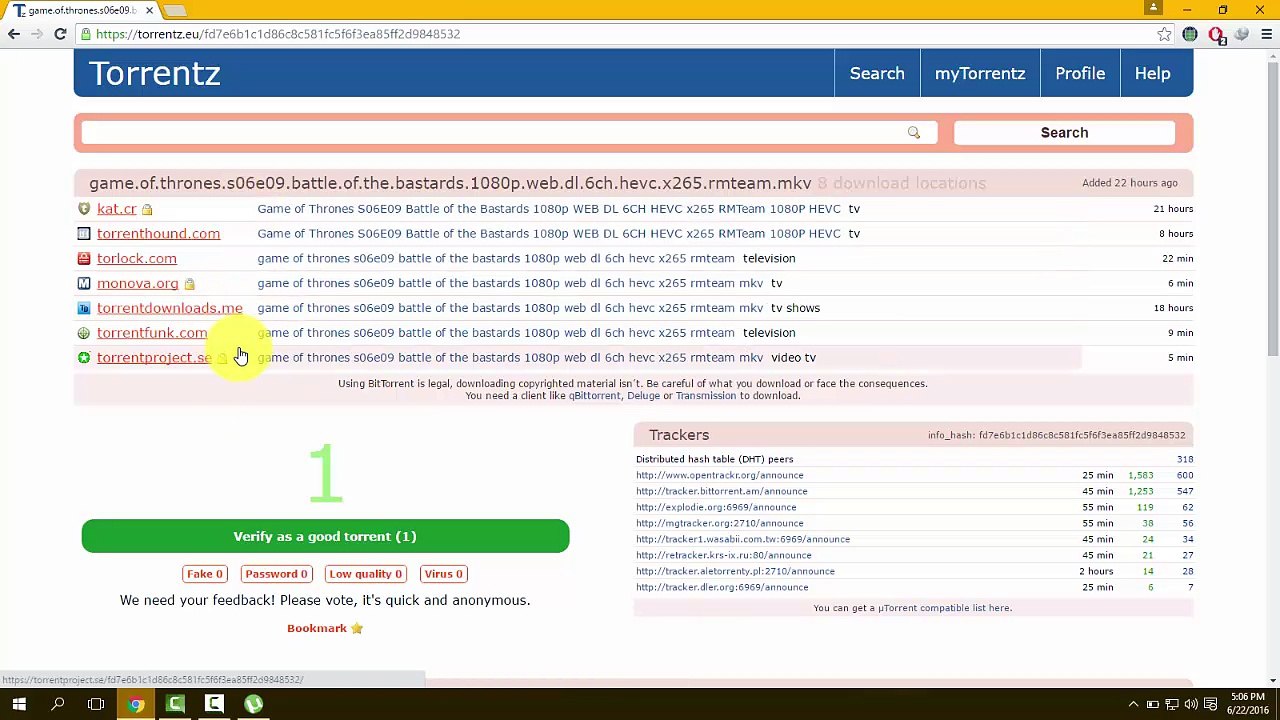
Task: Open the torrentdownloads.me link
Action: click(x=169, y=308)
